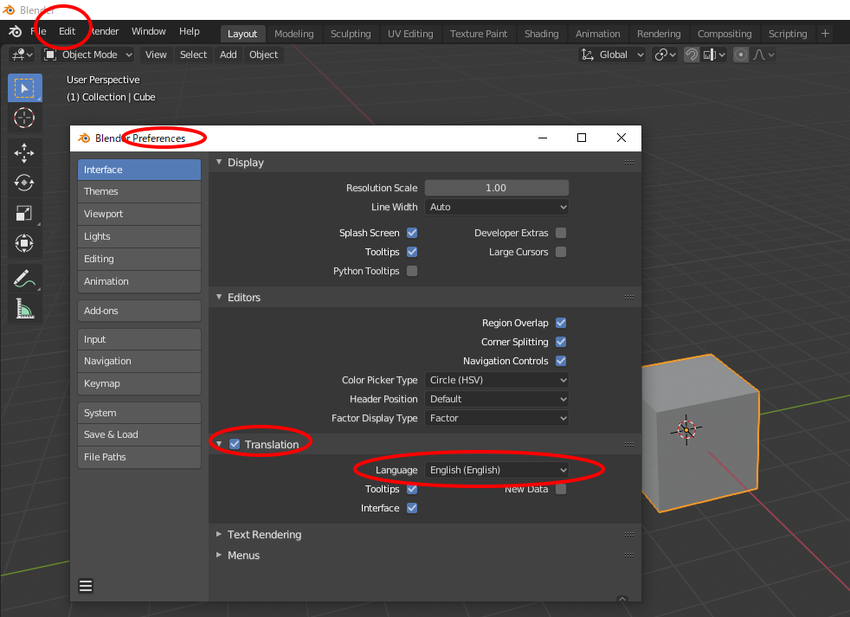This screenshot has height=617, width=850.
Task: Open the Global transform orientation dropdown
Action: (x=613, y=55)
